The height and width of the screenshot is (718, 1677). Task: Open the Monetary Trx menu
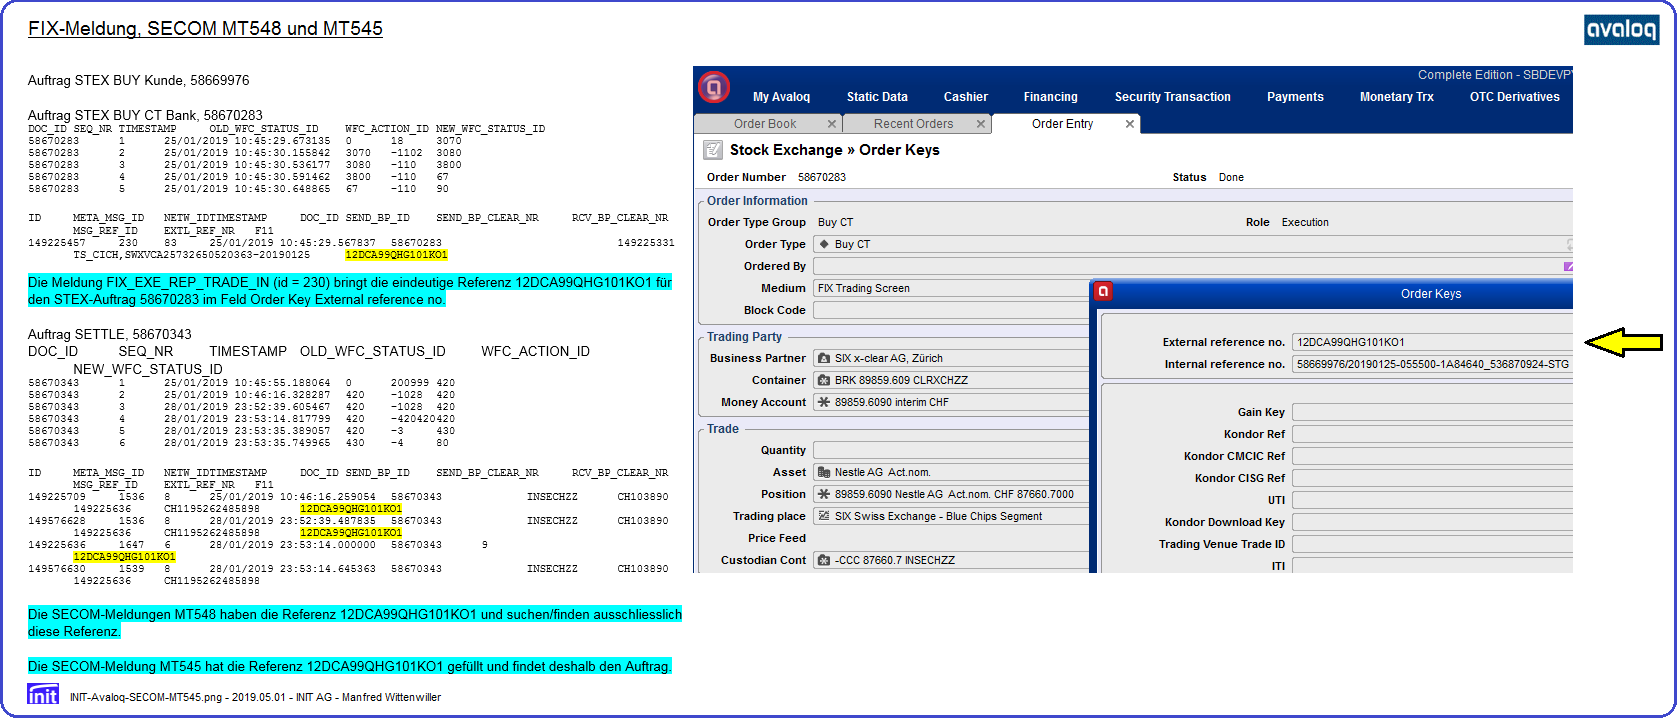(1396, 97)
